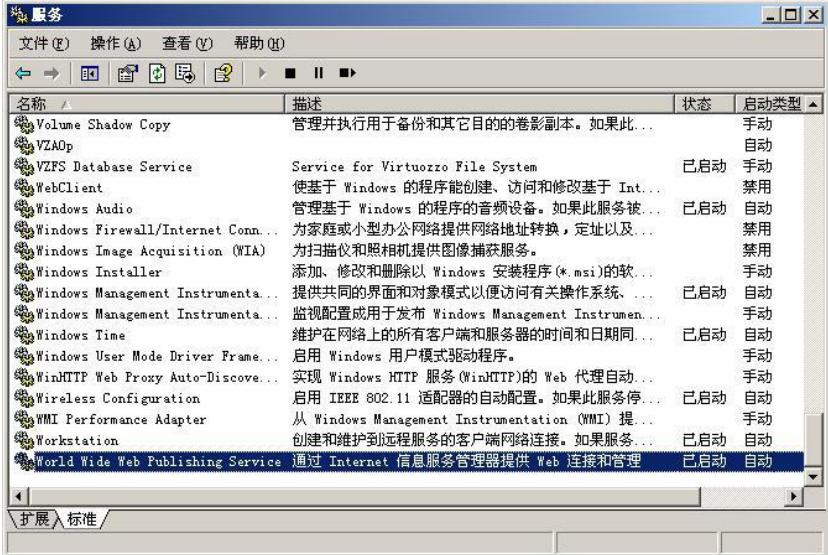Click the gear icon beside WebClient
This screenshot has width=828, height=555.
[24, 187]
